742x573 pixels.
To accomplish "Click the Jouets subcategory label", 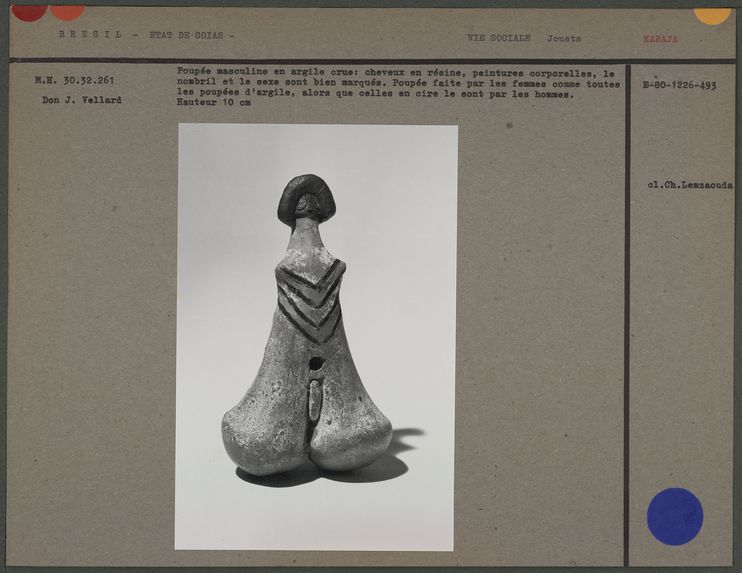I will click(x=563, y=38).
